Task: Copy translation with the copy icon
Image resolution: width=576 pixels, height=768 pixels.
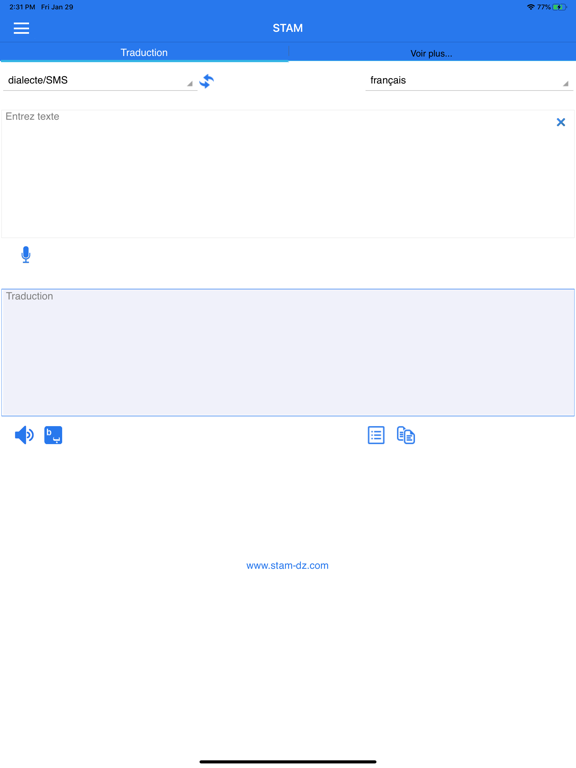Action: pos(406,435)
